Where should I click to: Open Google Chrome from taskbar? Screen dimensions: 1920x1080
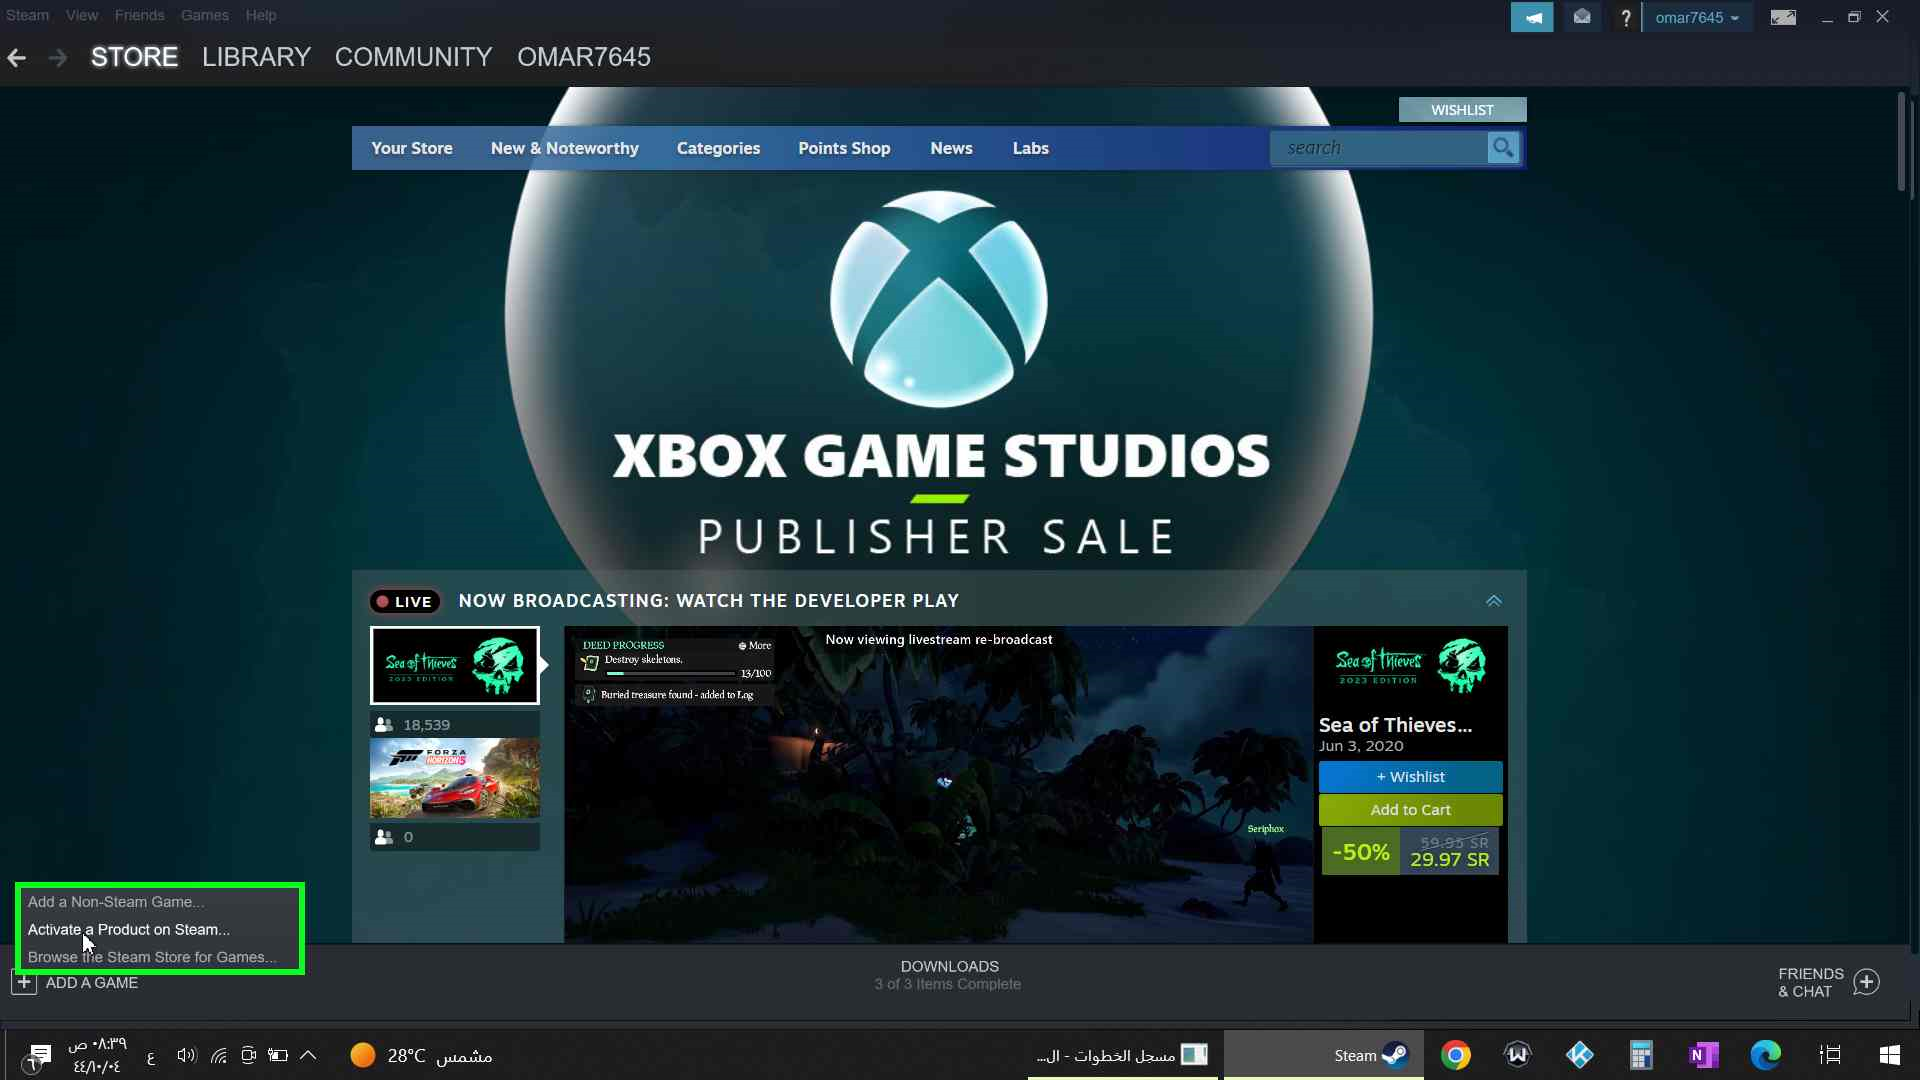(x=1455, y=1055)
